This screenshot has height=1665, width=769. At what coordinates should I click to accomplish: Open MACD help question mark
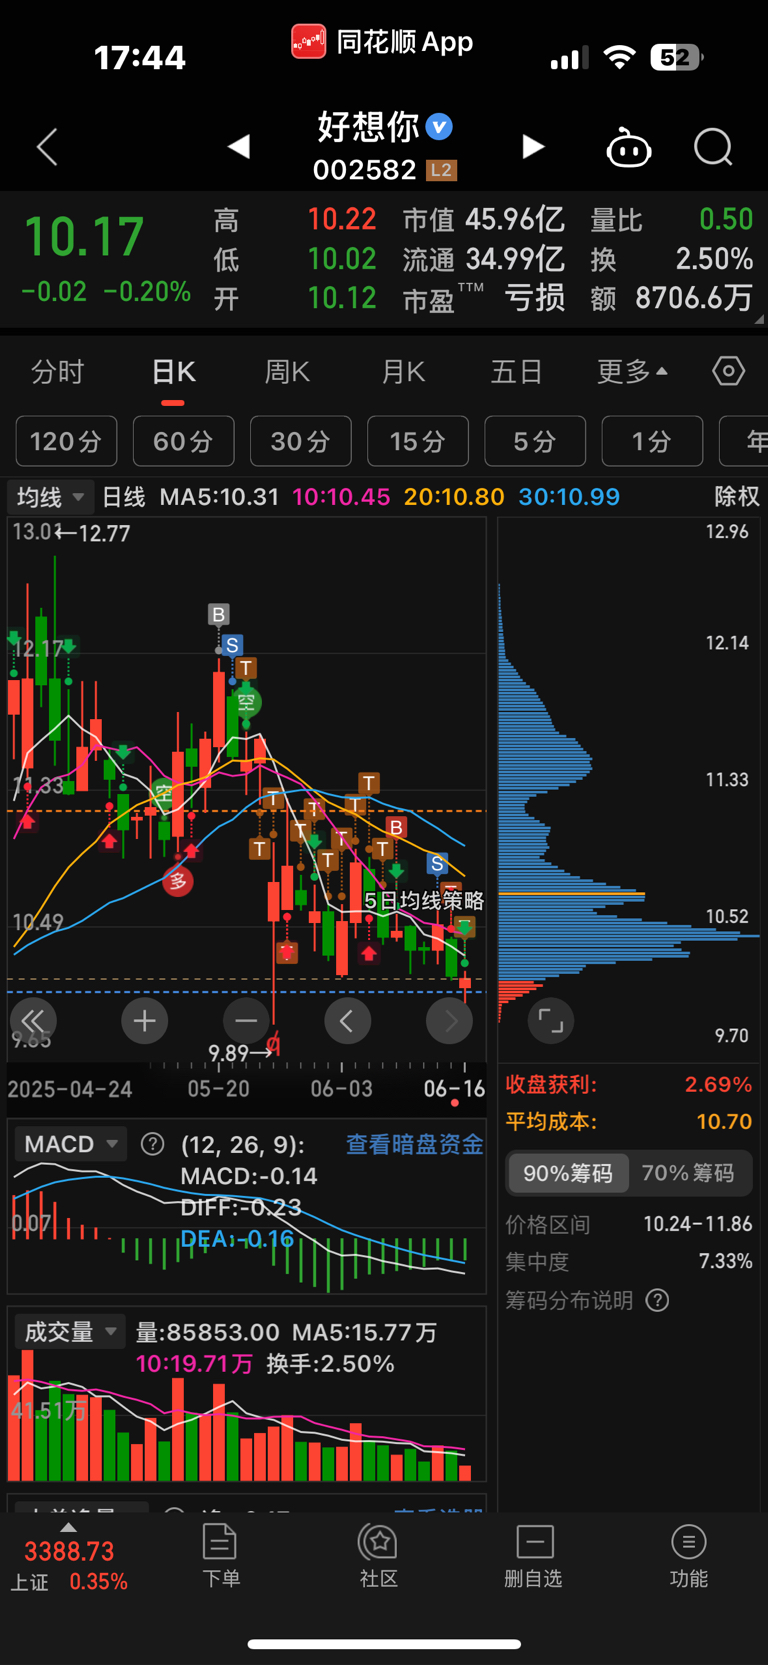tap(152, 1144)
